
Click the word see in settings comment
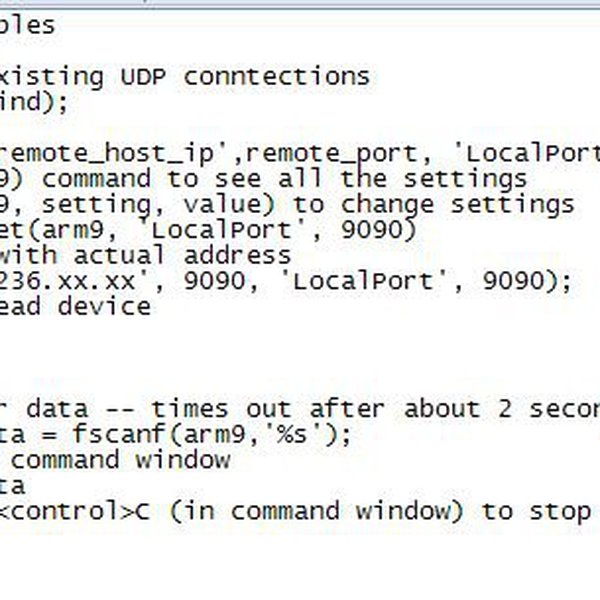tap(238, 180)
